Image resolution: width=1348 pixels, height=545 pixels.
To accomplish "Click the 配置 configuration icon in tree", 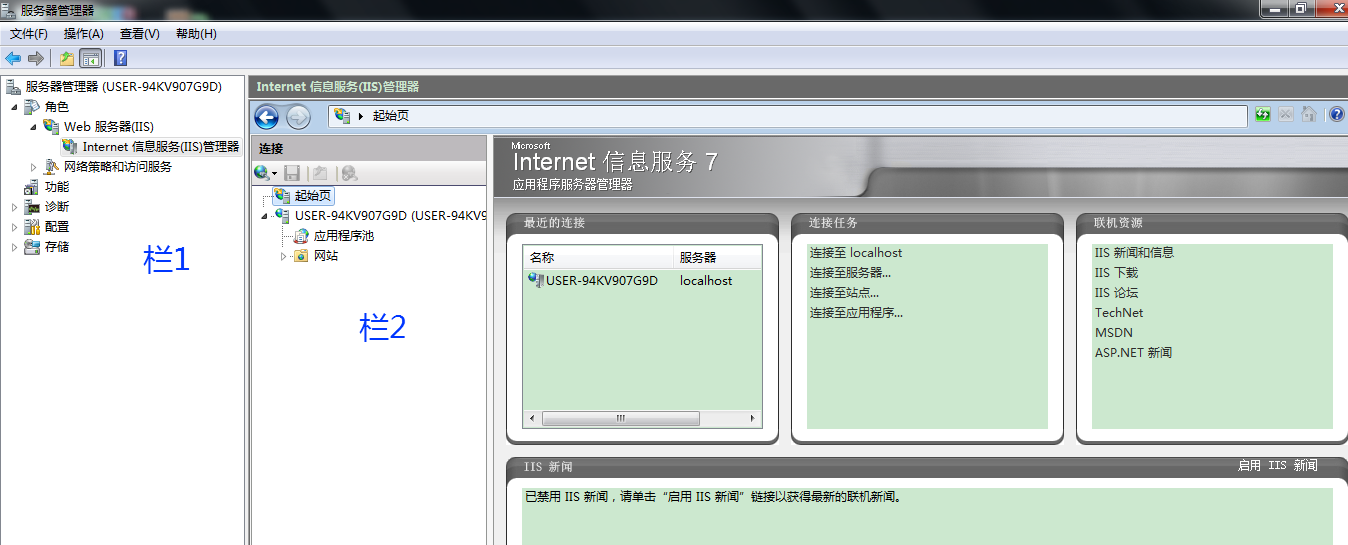I will point(32,227).
